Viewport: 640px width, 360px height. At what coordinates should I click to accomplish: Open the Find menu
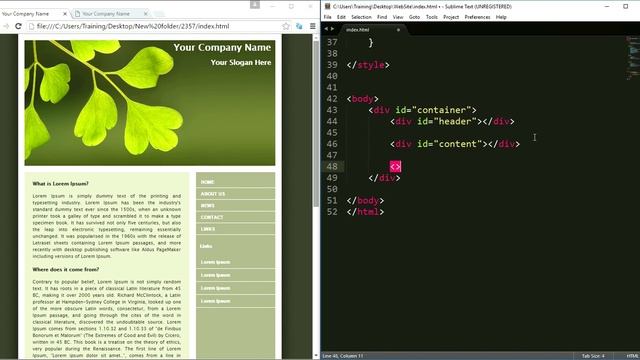pos(382,17)
